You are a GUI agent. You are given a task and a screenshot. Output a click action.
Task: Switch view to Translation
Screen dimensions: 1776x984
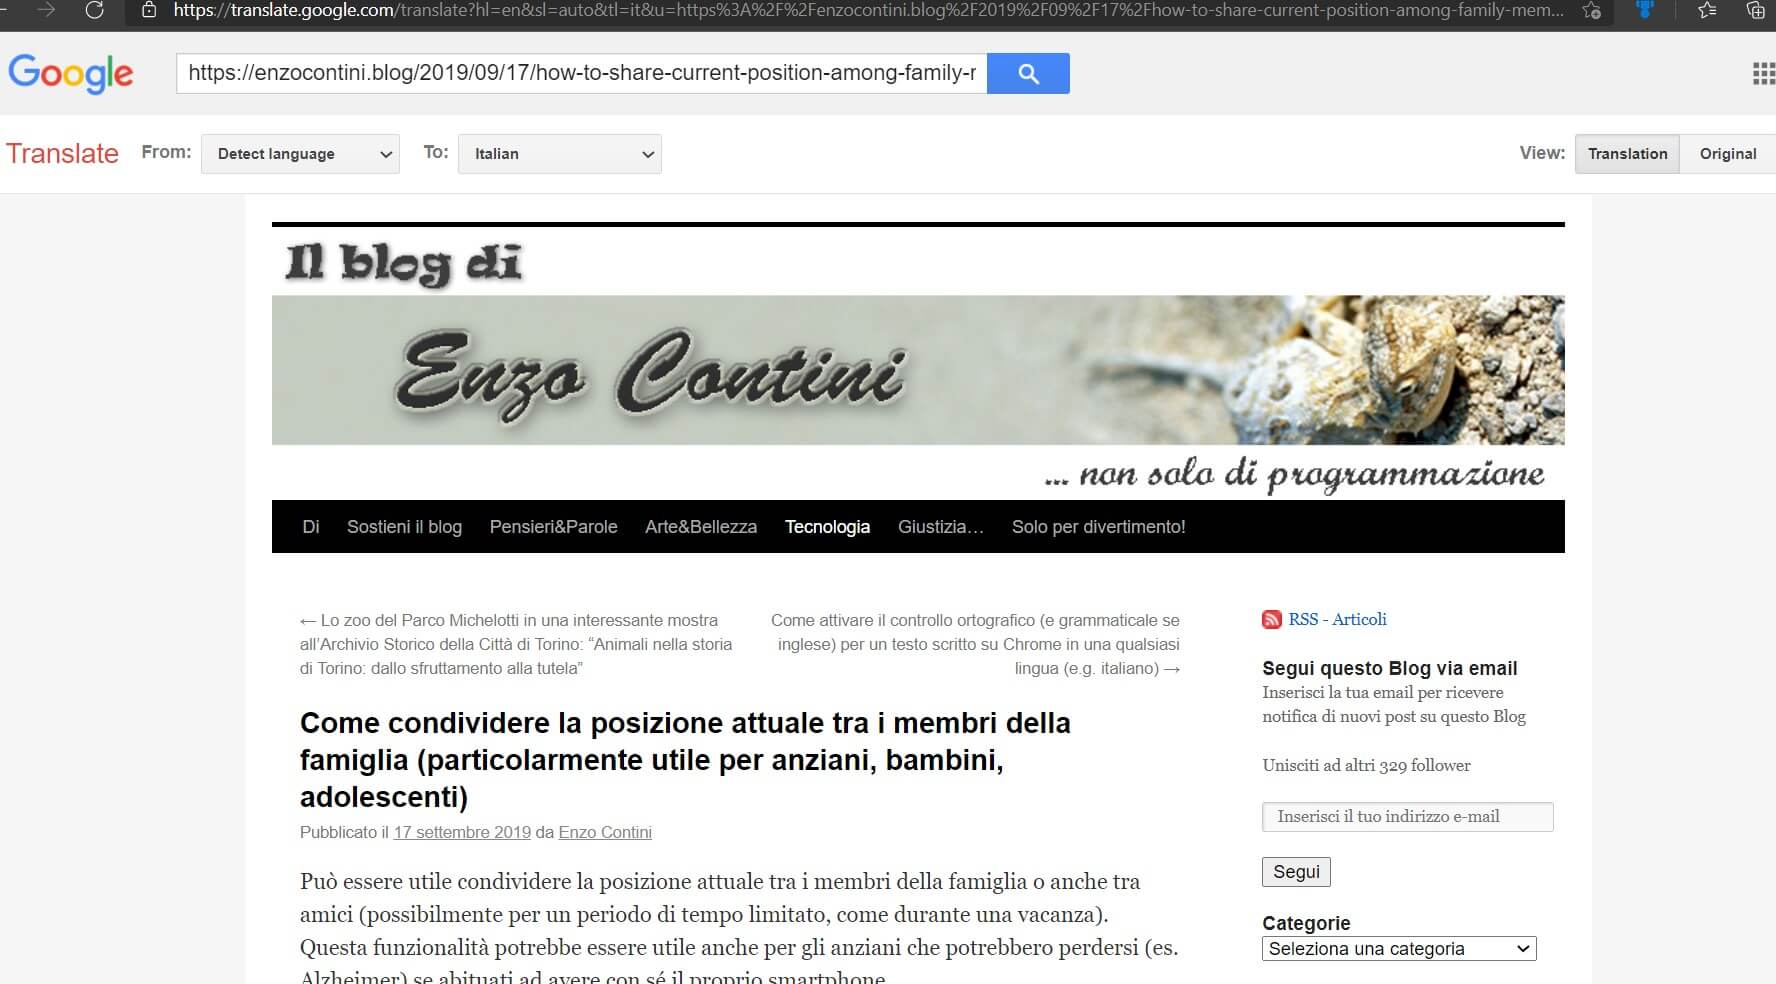1627,154
